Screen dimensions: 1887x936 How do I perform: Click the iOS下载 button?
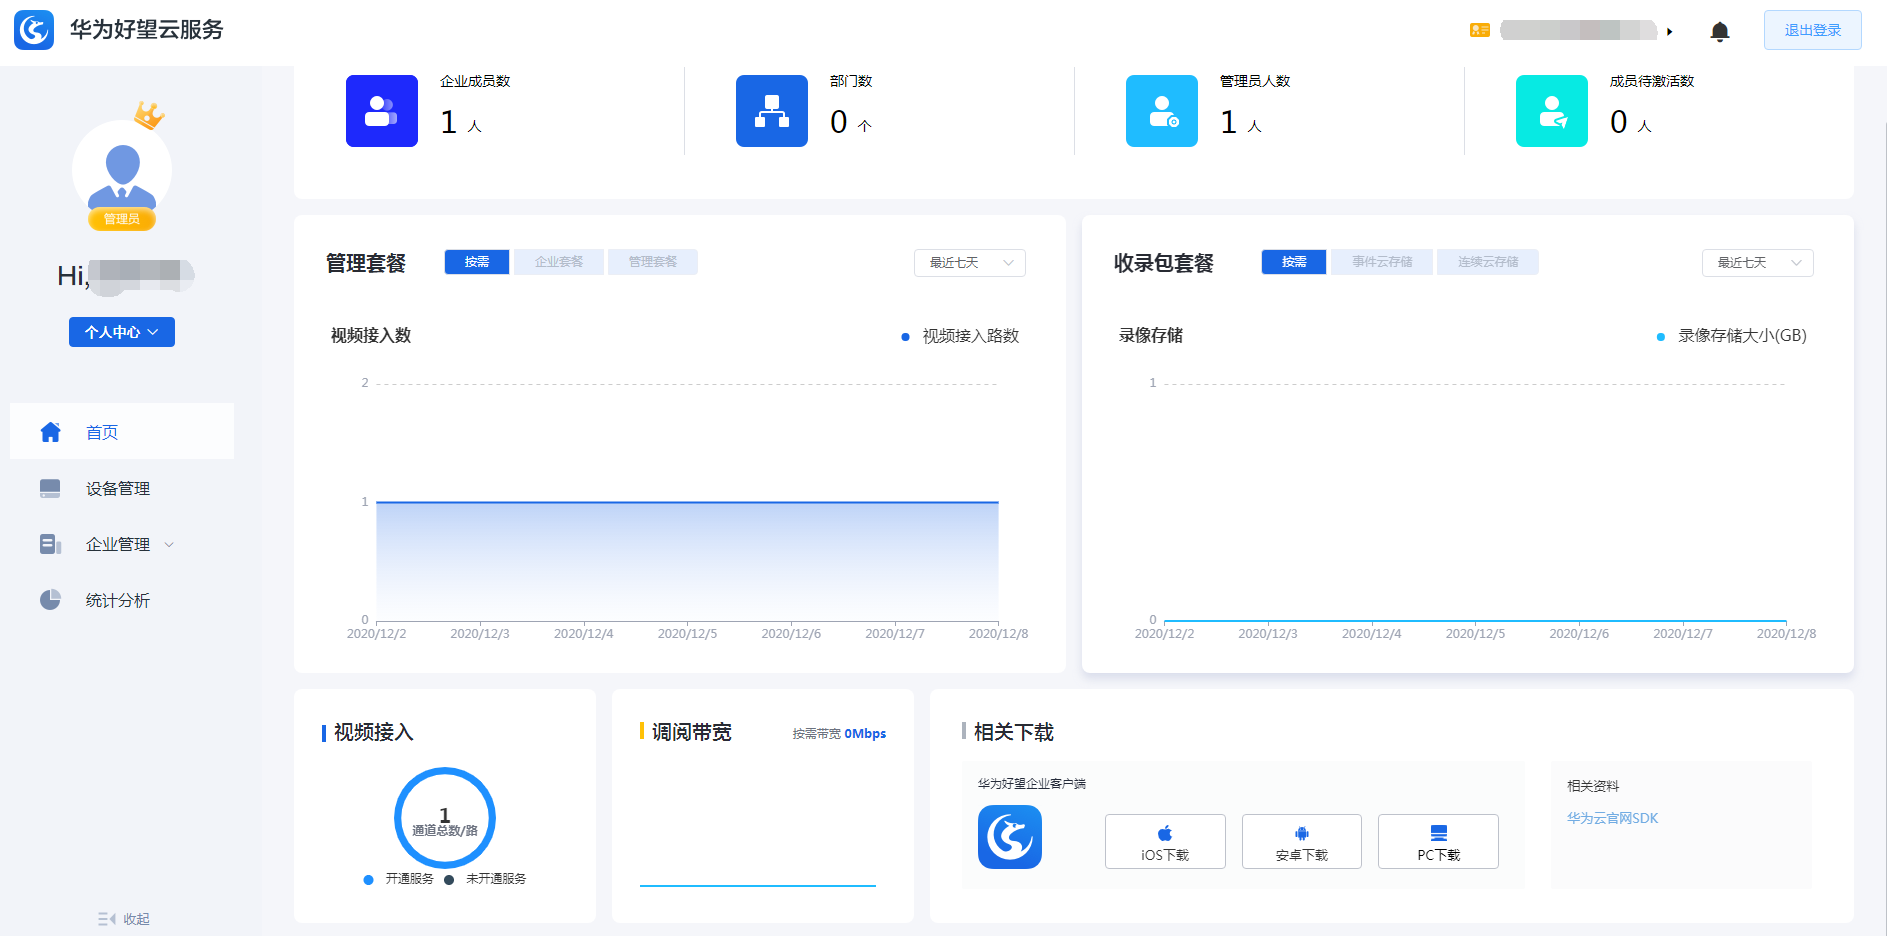pyautogui.click(x=1165, y=842)
